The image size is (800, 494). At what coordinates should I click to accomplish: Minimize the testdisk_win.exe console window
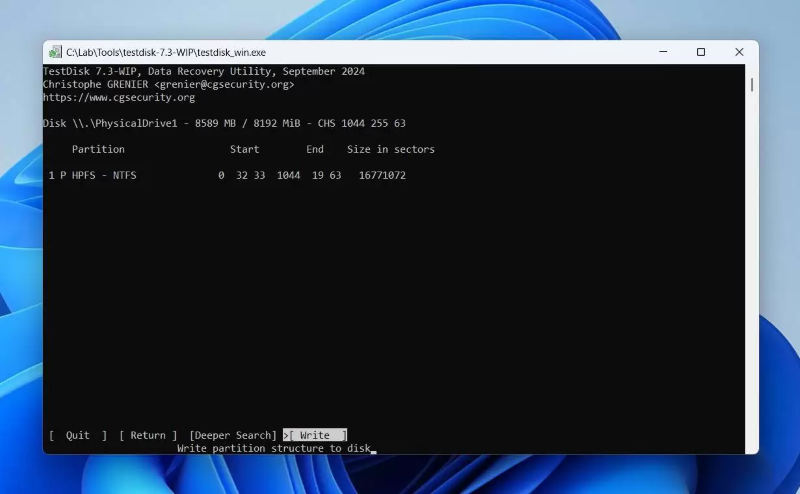click(x=663, y=52)
